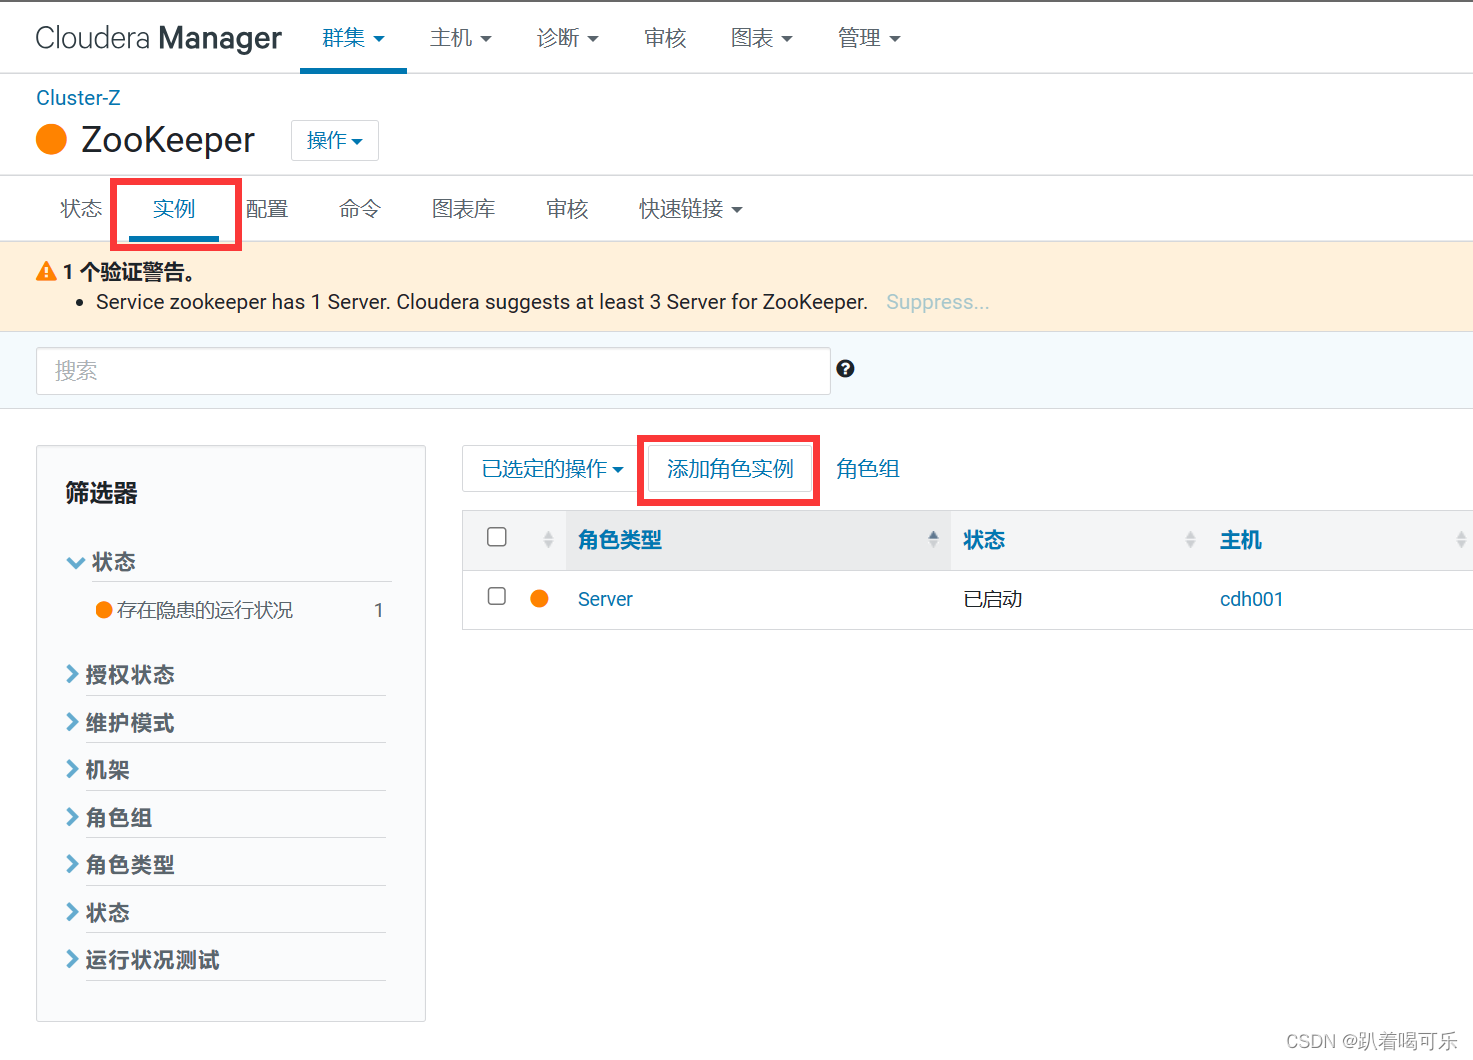Image resolution: width=1473 pixels, height=1060 pixels.
Task: Open the 操作 actions dropdown
Action: [x=335, y=140]
